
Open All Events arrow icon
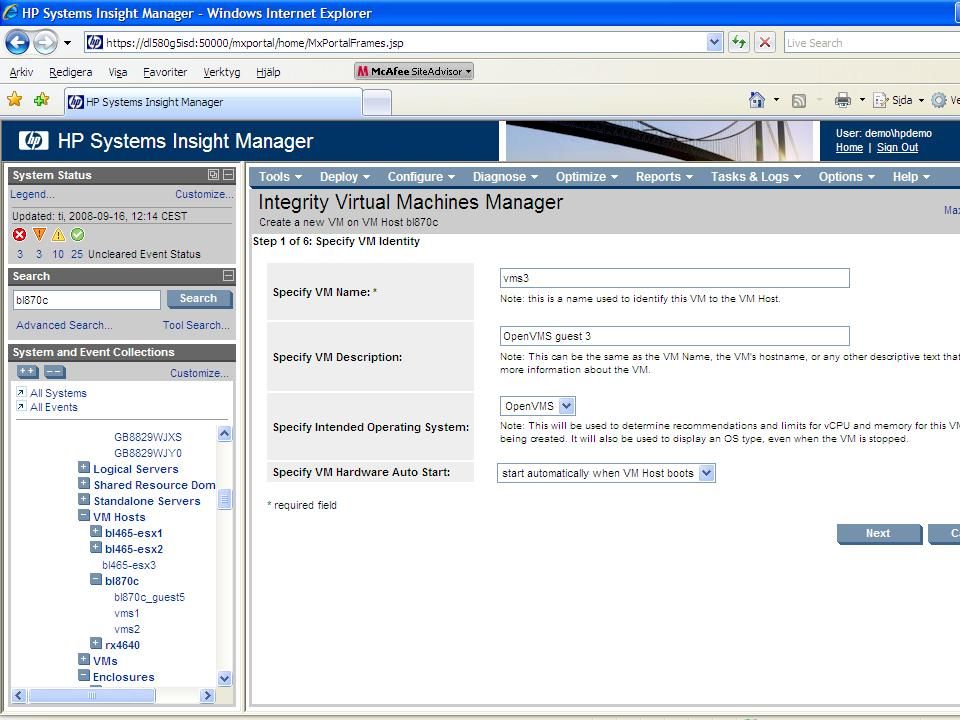click(21, 406)
